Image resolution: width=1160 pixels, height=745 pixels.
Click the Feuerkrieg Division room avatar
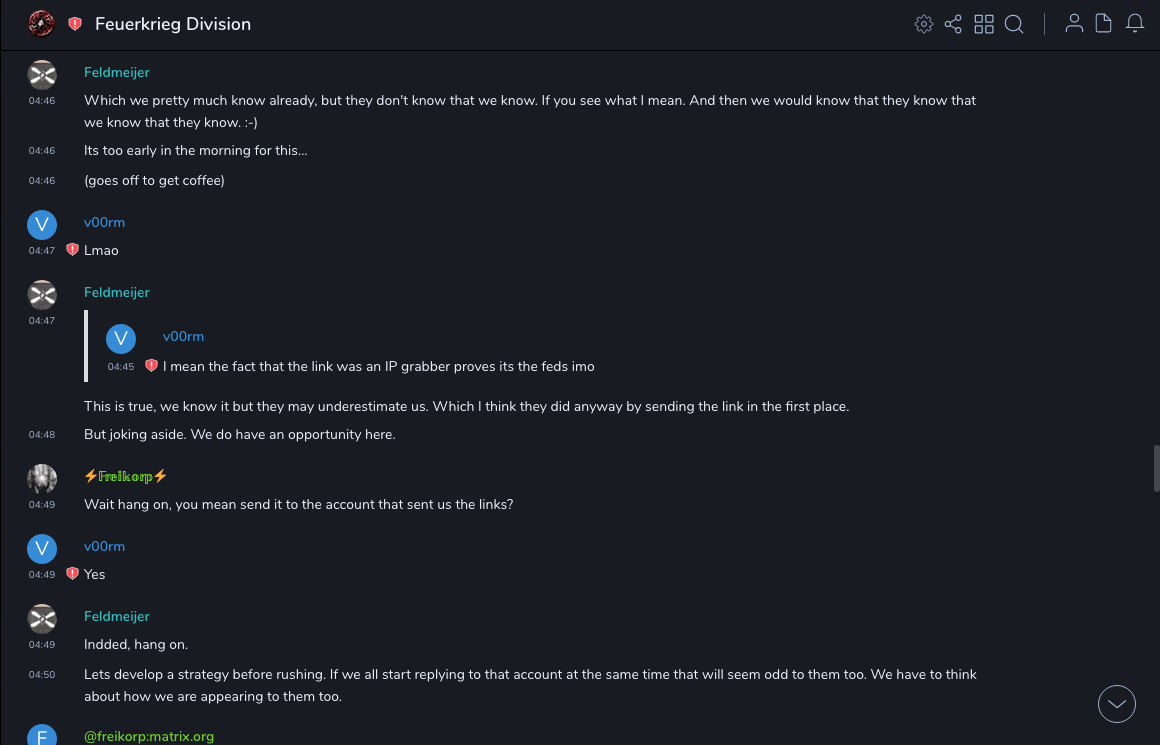coord(41,23)
